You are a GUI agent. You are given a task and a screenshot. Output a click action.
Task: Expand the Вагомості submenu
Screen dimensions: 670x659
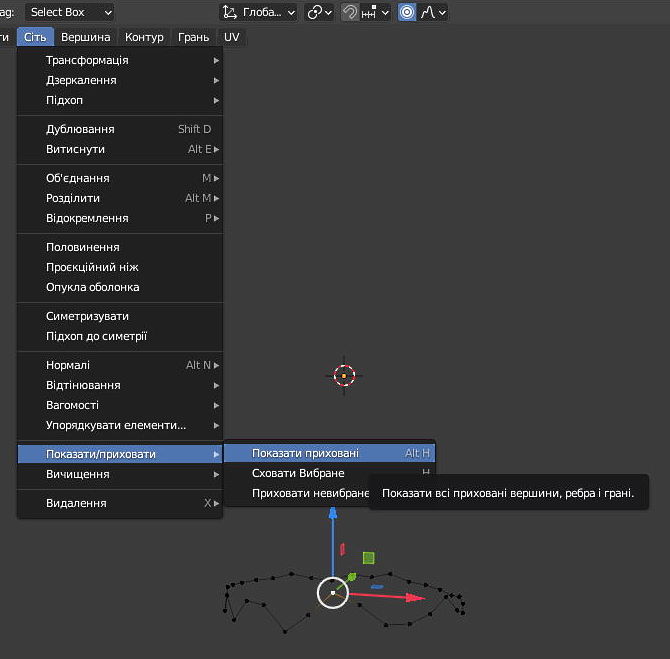point(120,405)
